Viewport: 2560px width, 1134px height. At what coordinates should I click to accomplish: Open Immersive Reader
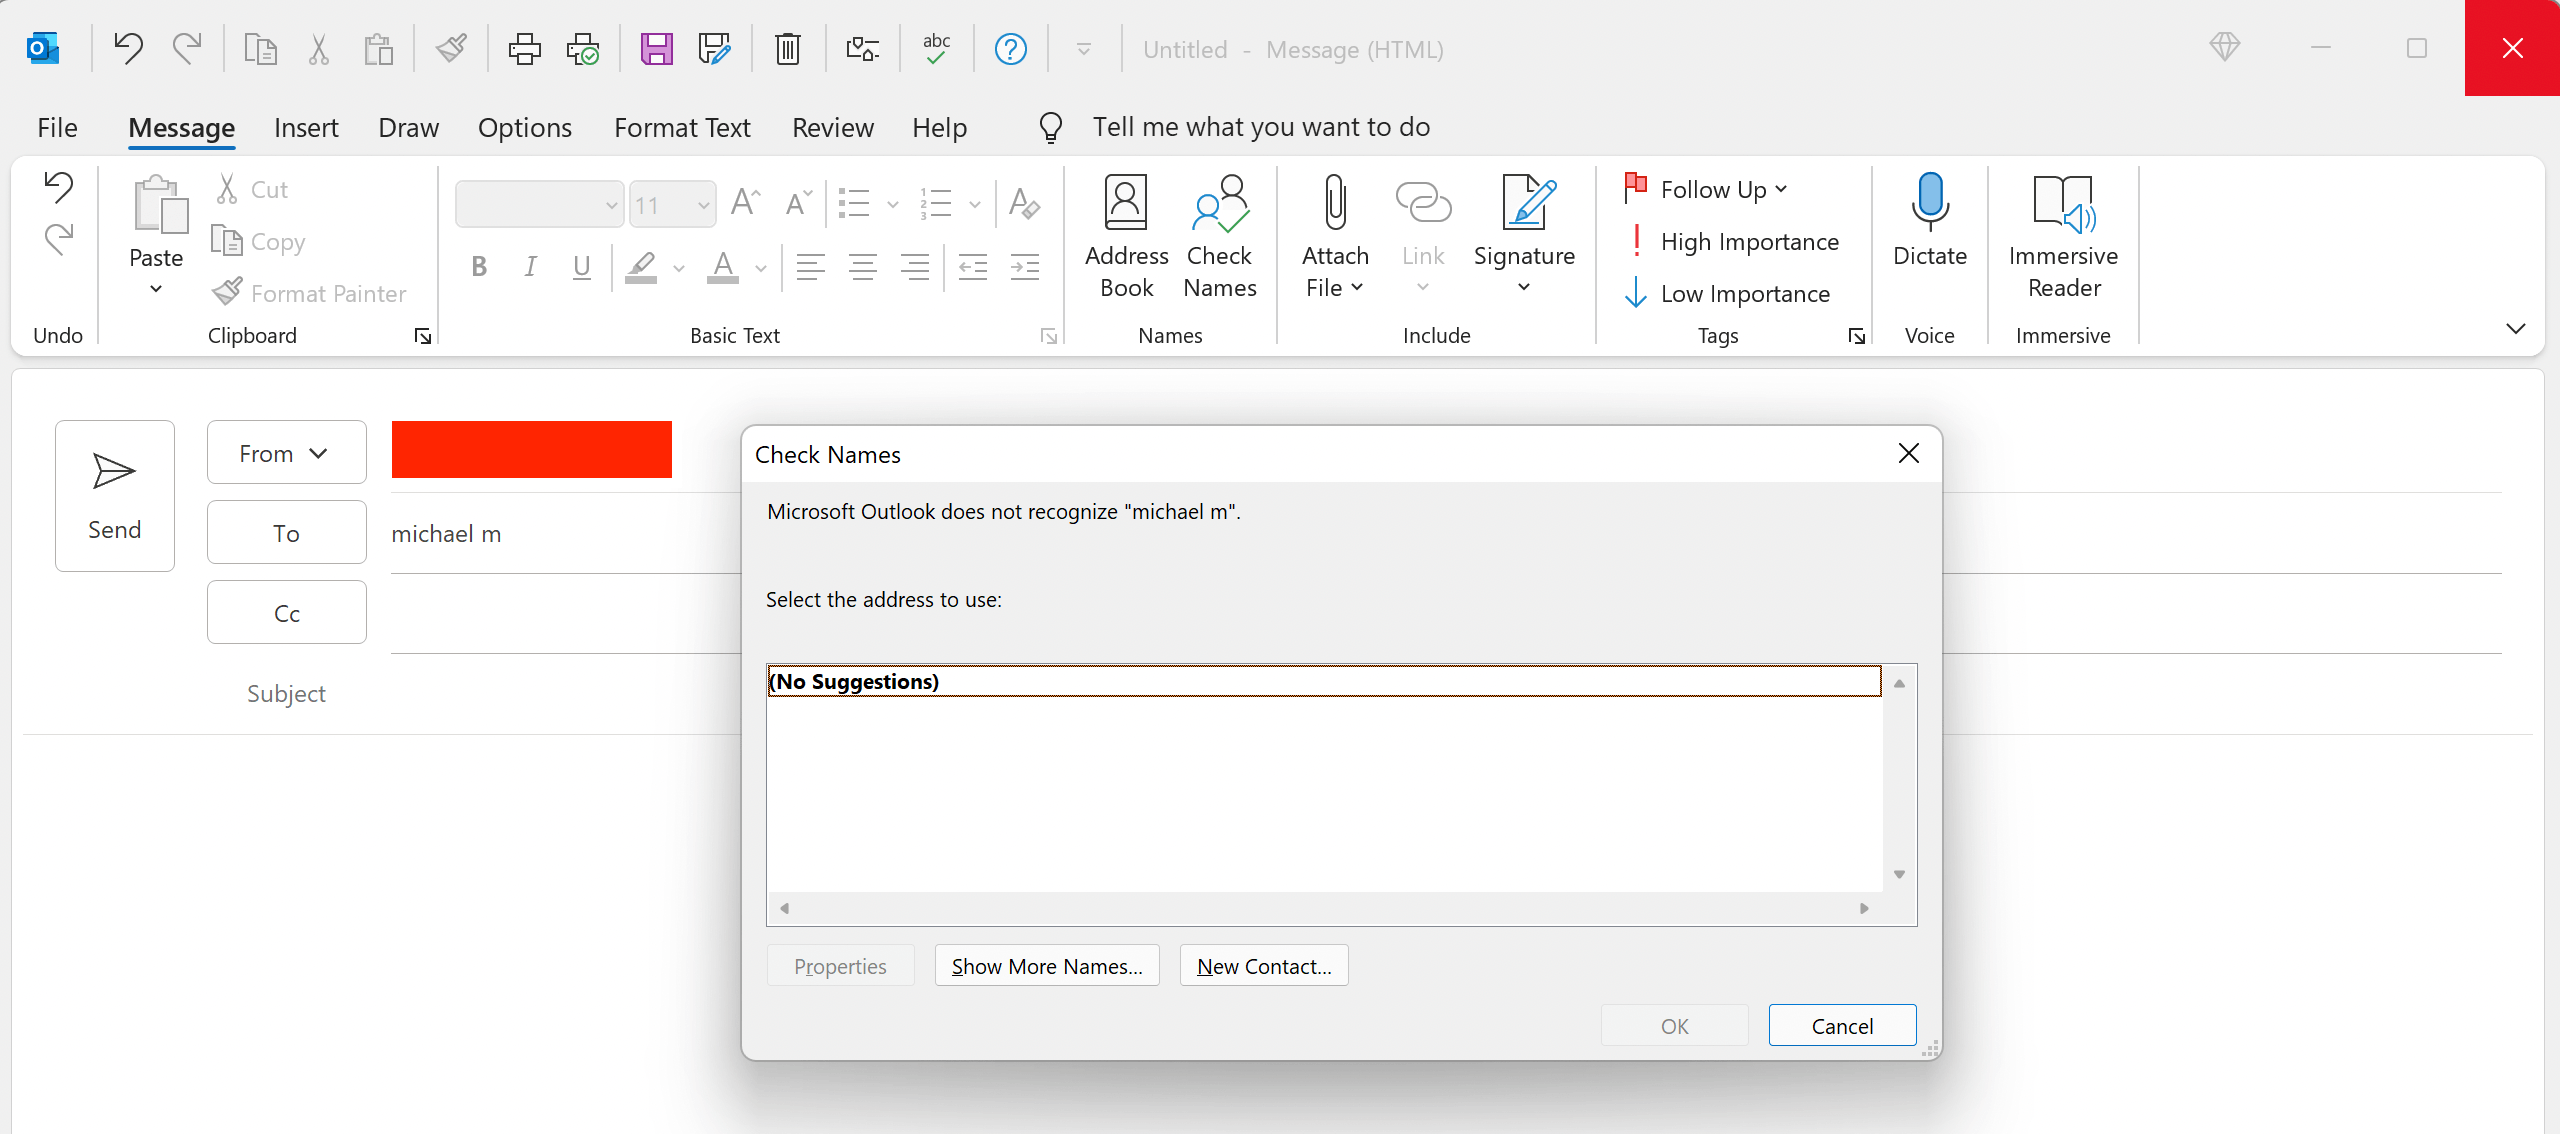(2063, 236)
